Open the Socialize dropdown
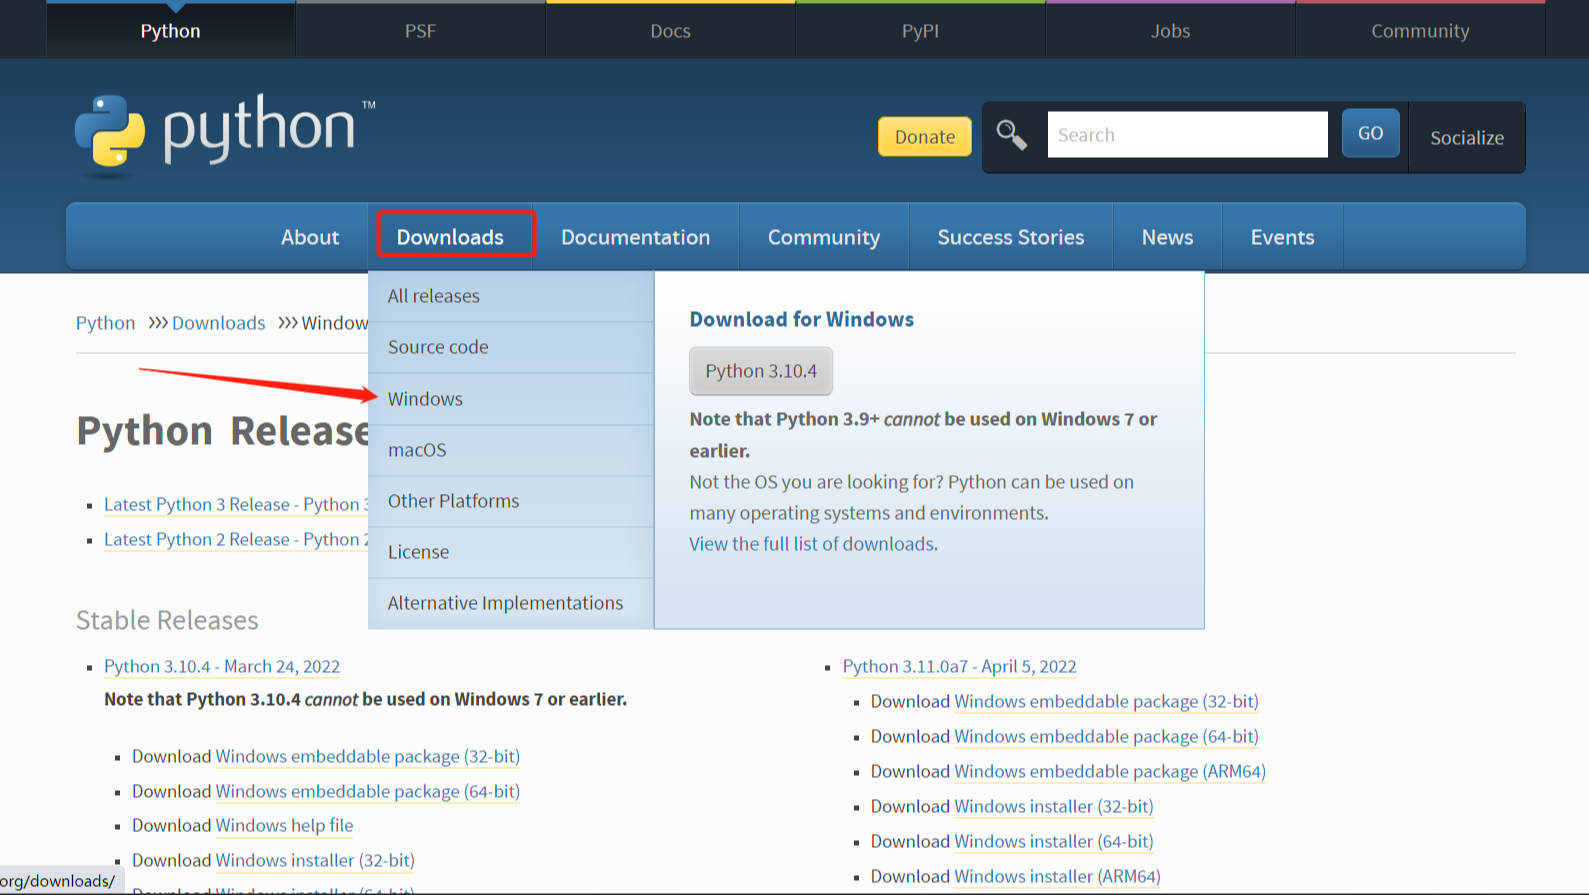Image resolution: width=1589 pixels, height=895 pixels. click(1466, 138)
